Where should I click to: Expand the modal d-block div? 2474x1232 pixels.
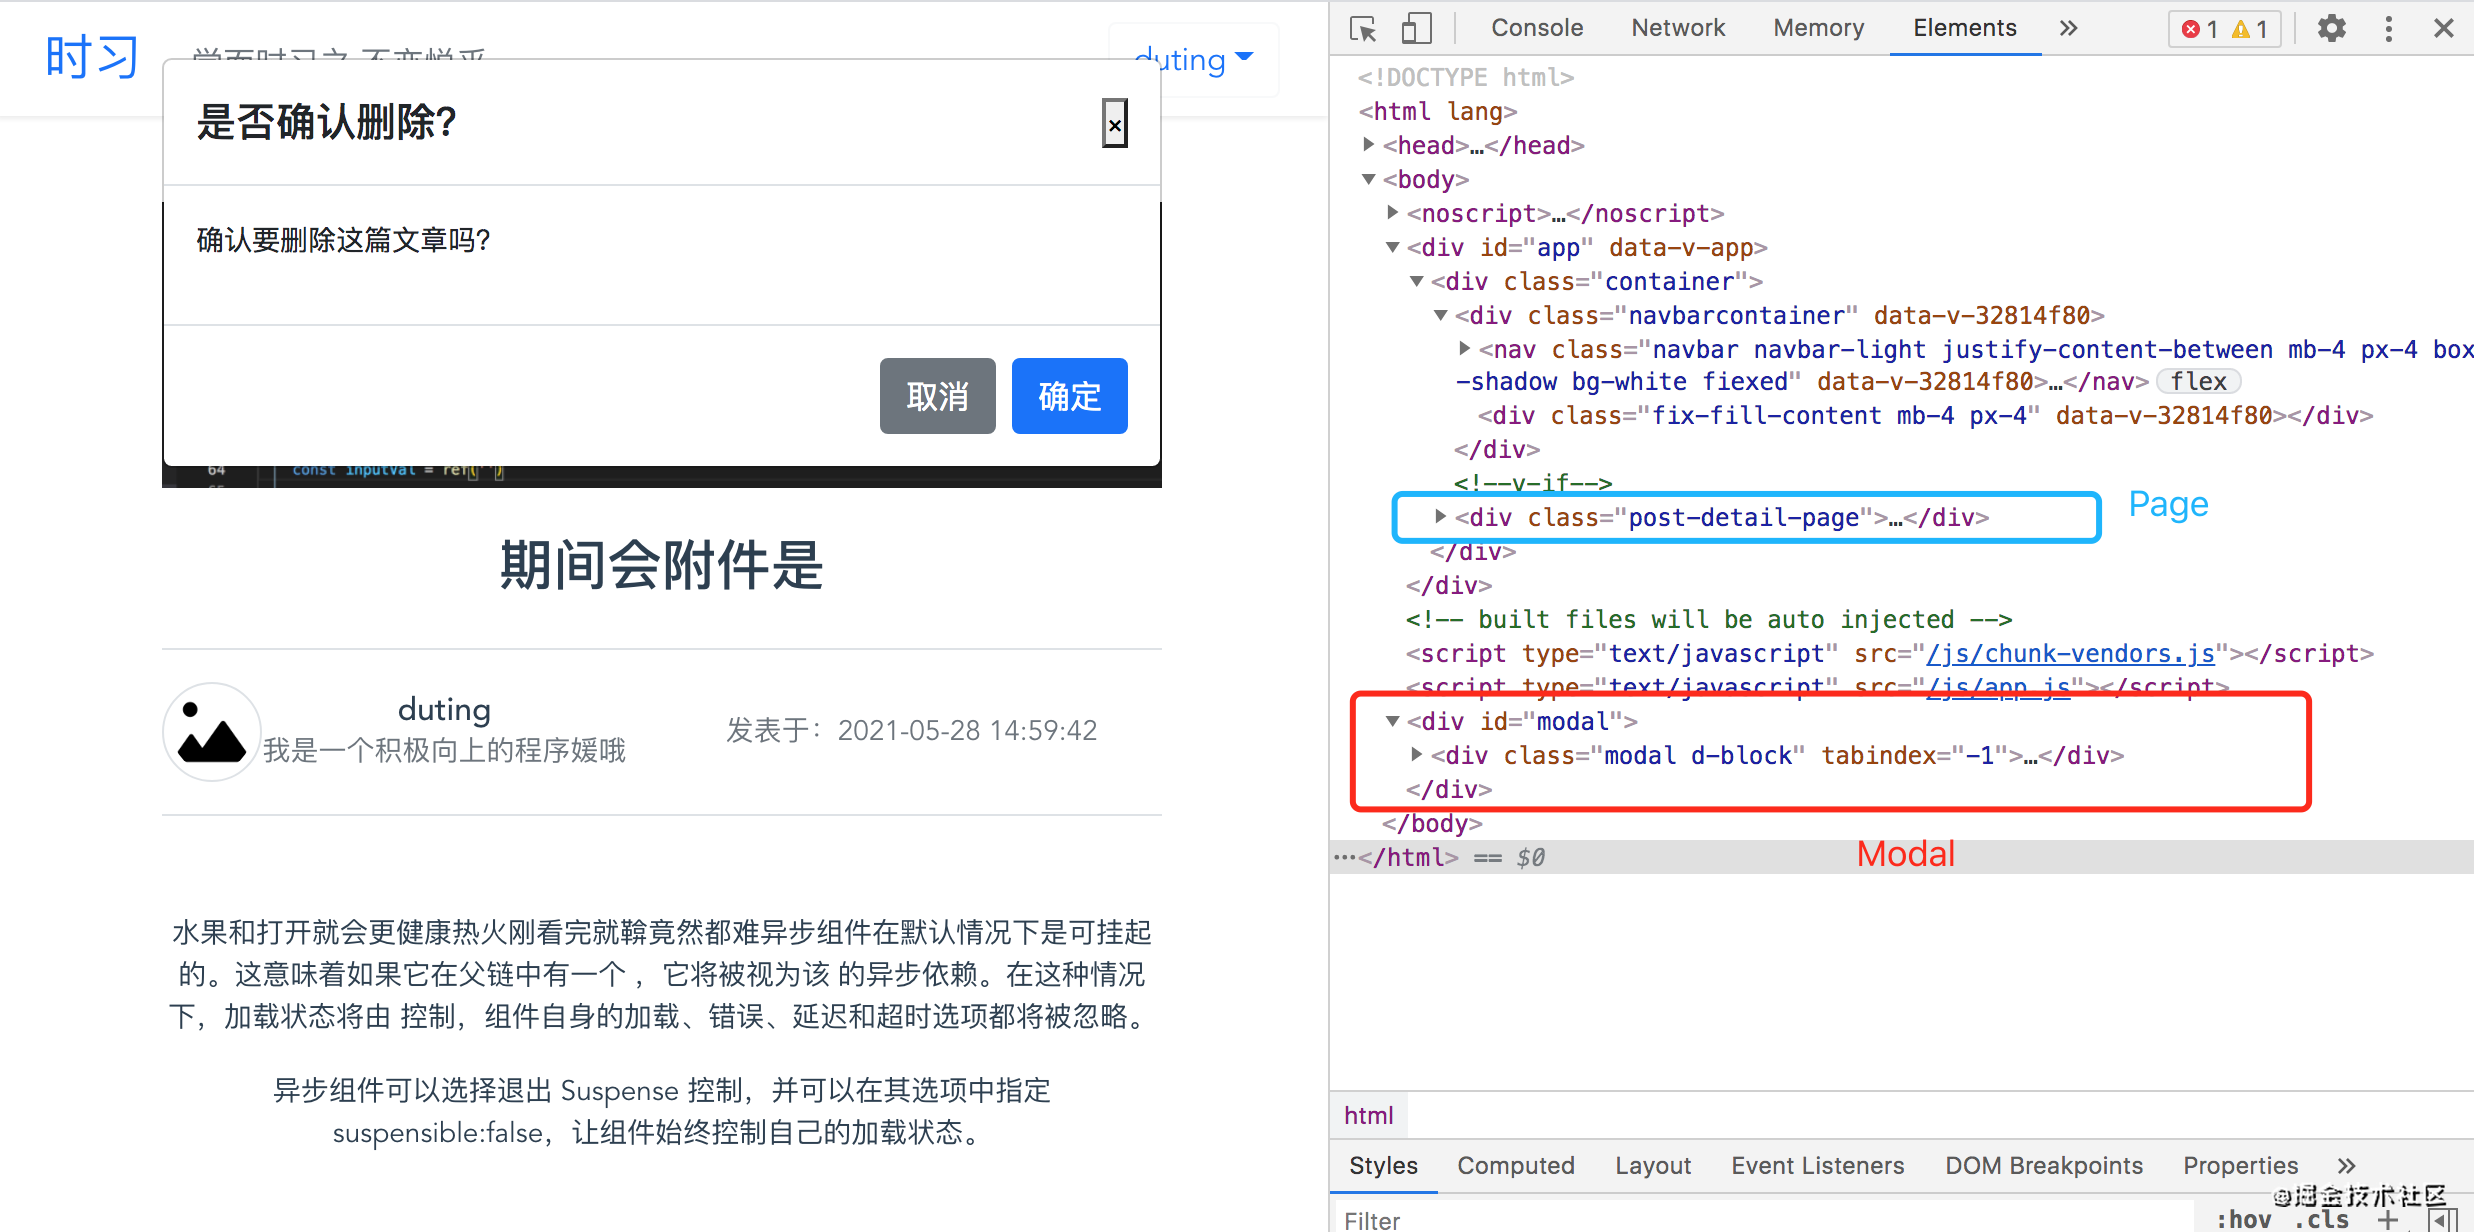1417,755
